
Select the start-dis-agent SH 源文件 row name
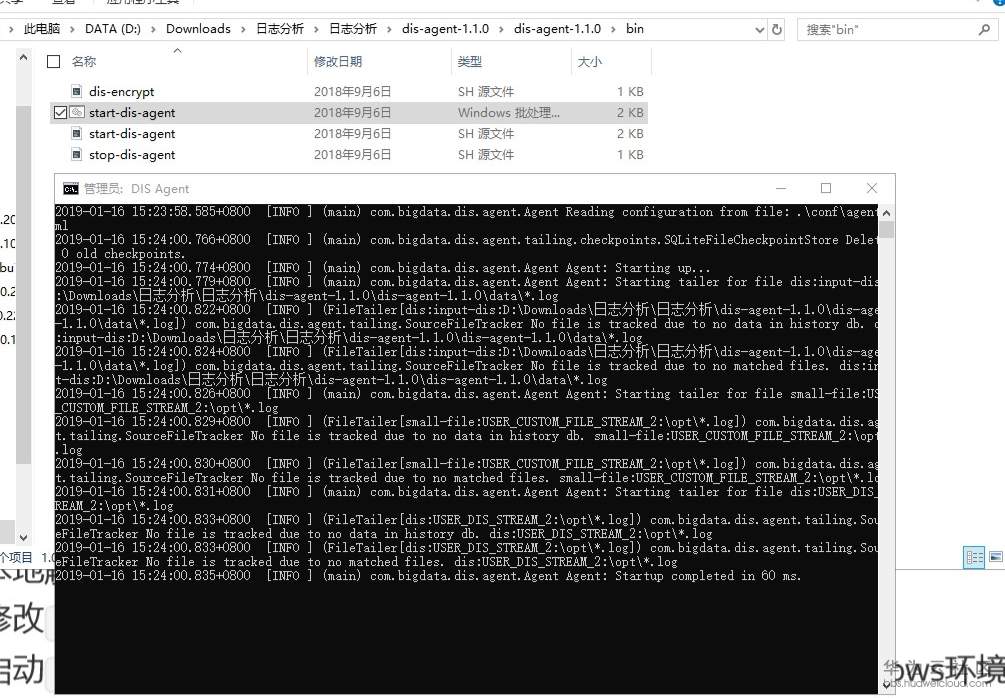point(132,133)
